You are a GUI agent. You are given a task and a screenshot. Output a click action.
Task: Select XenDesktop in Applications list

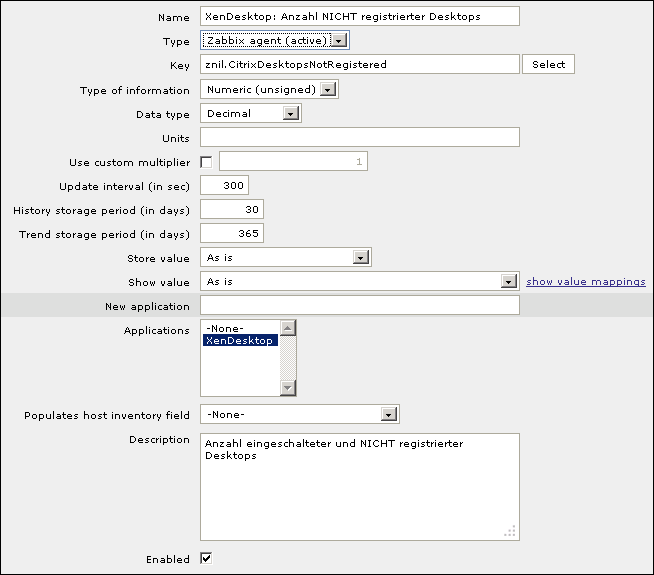240,341
